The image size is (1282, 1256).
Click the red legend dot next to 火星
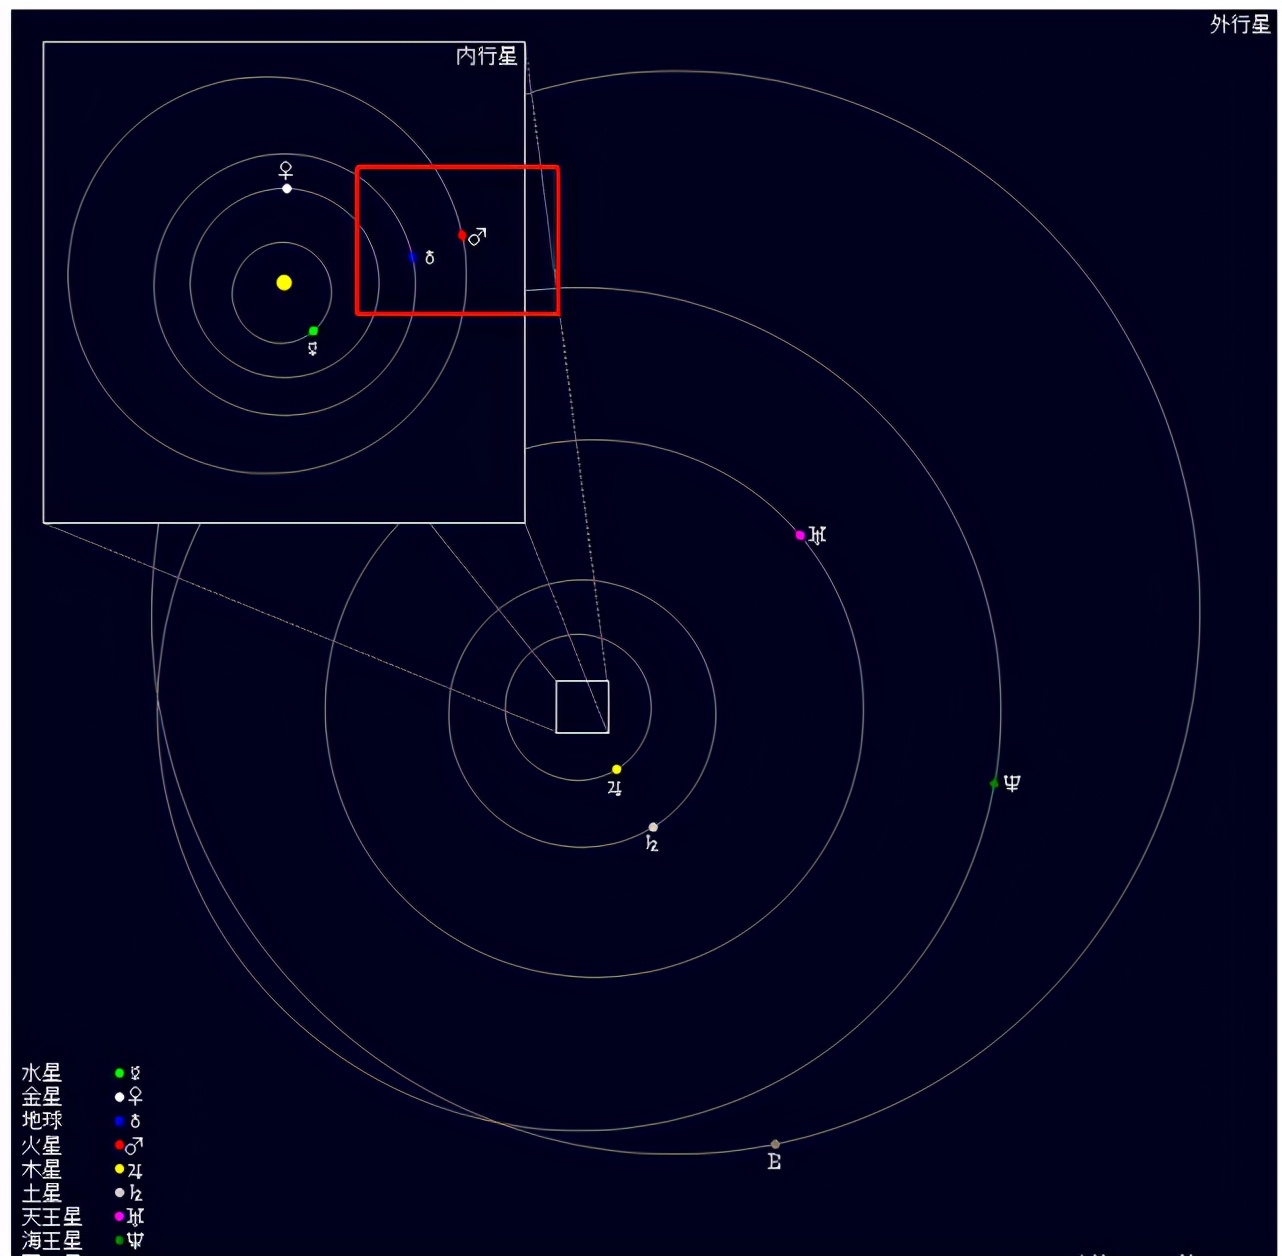(119, 1145)
